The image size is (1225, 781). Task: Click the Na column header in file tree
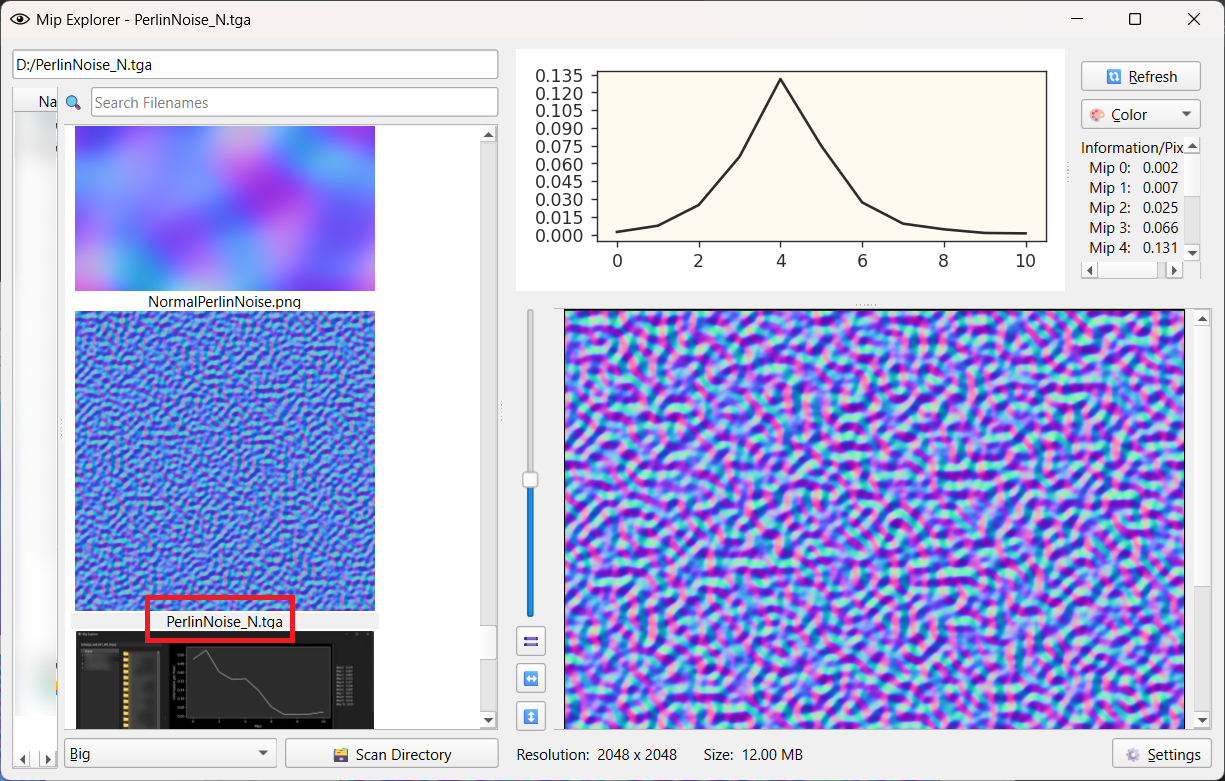[x=47, y=101]
